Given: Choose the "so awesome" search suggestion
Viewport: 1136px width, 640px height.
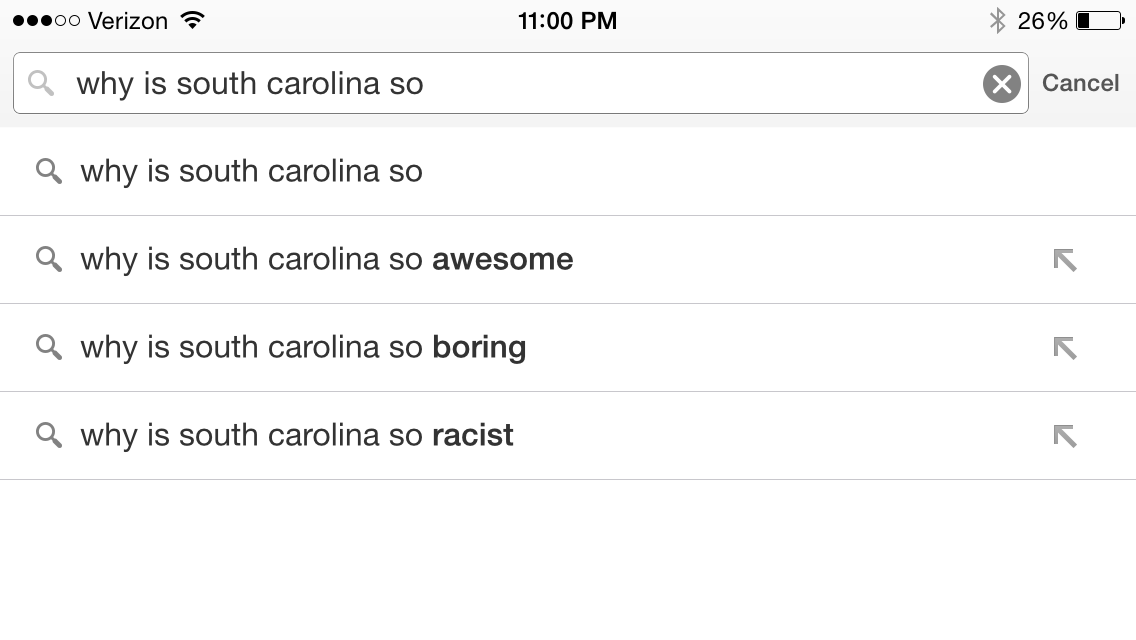Looking at the screenshot, I should pos(326,259).
